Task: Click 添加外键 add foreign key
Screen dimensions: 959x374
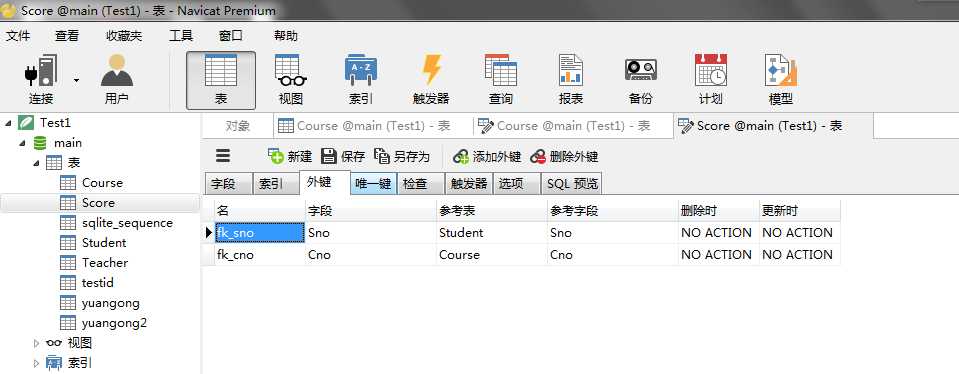Action: (x=487, y=156)
